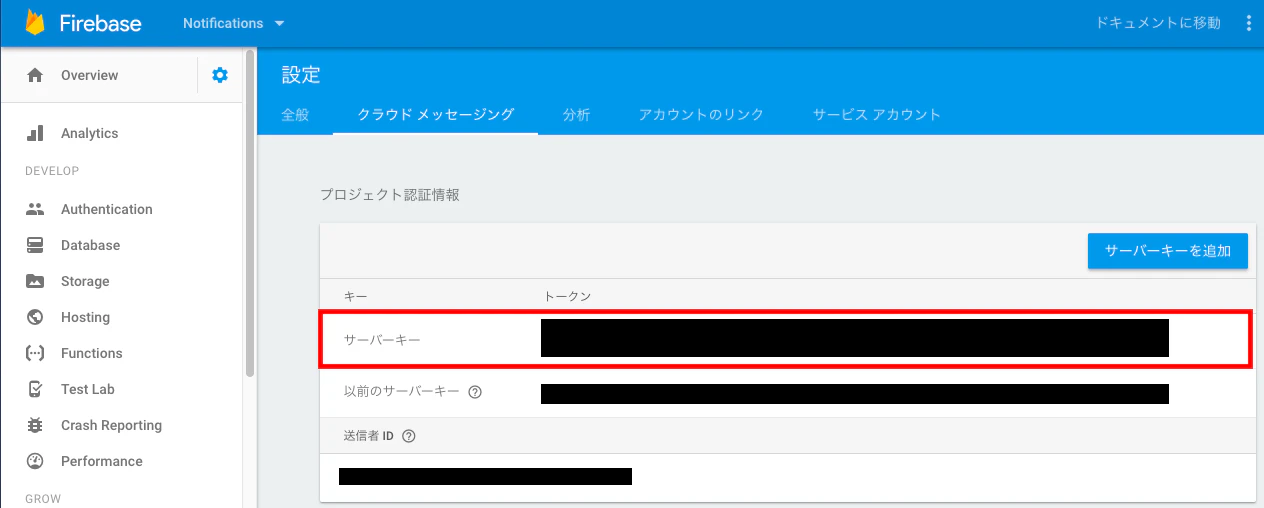This screenshot has height=508, width=1264.
Task: Open the Storage section
Action: point(85,281)
